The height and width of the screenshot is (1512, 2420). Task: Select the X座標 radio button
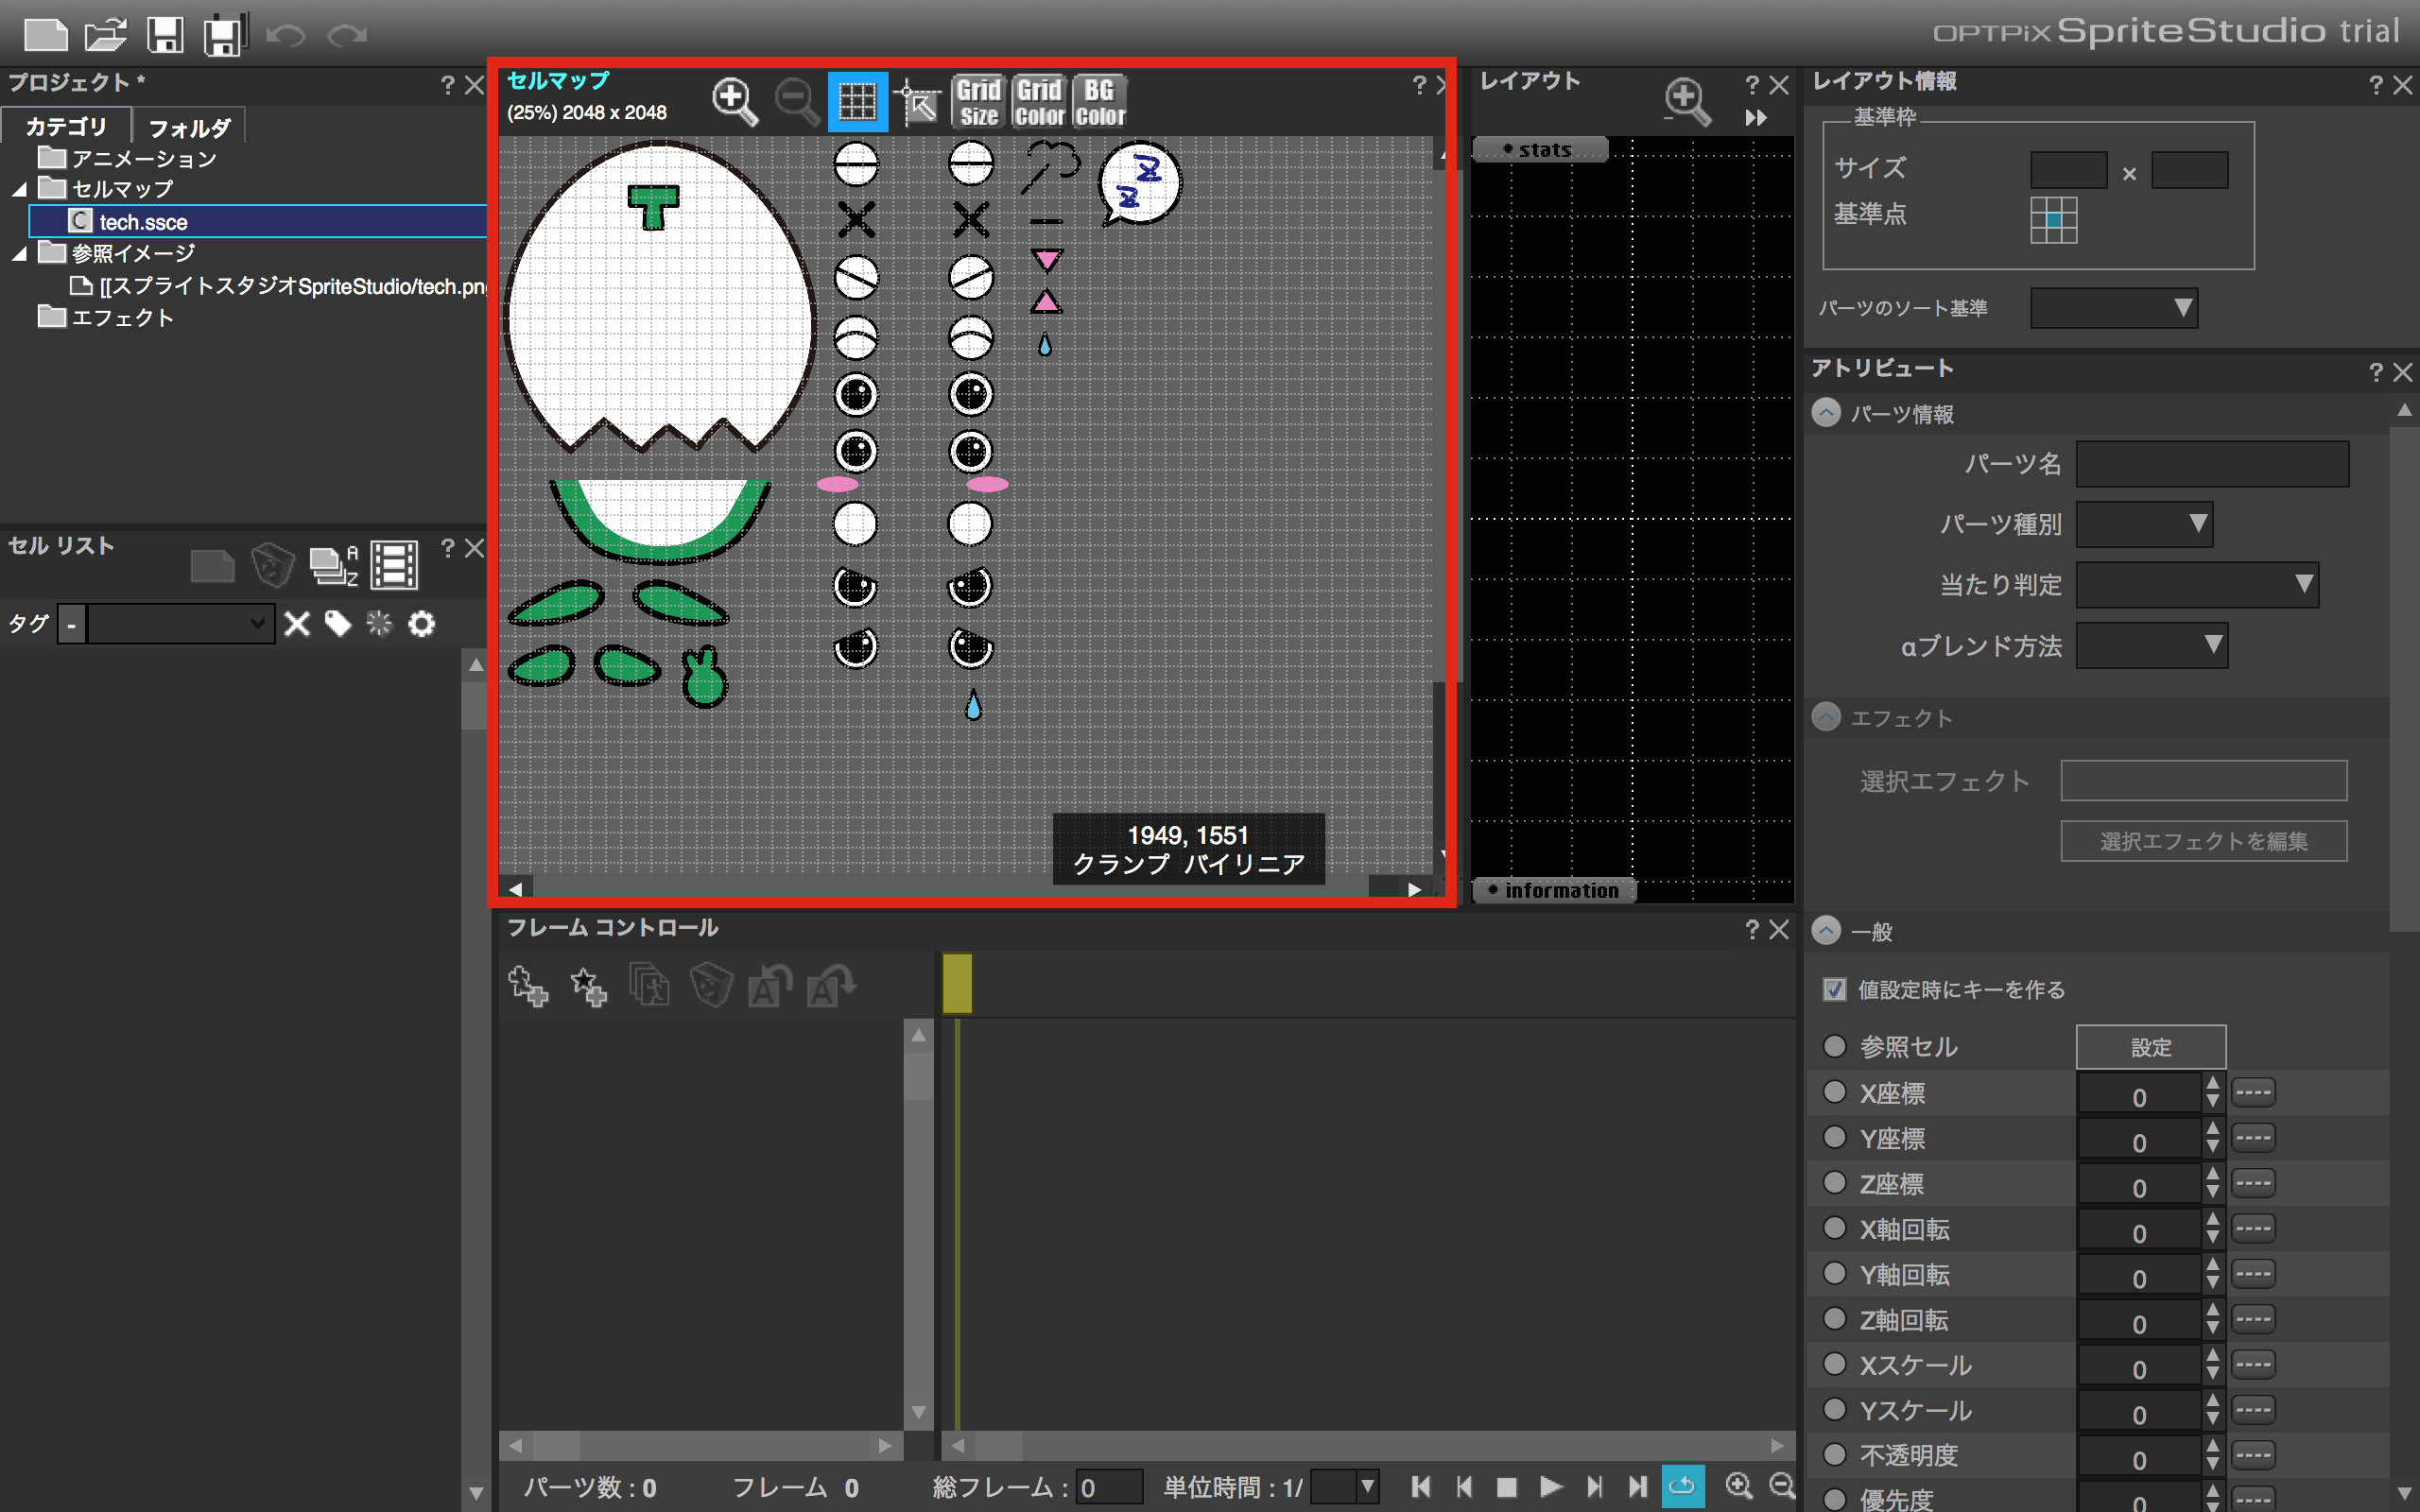(x=1834, y=1092)
